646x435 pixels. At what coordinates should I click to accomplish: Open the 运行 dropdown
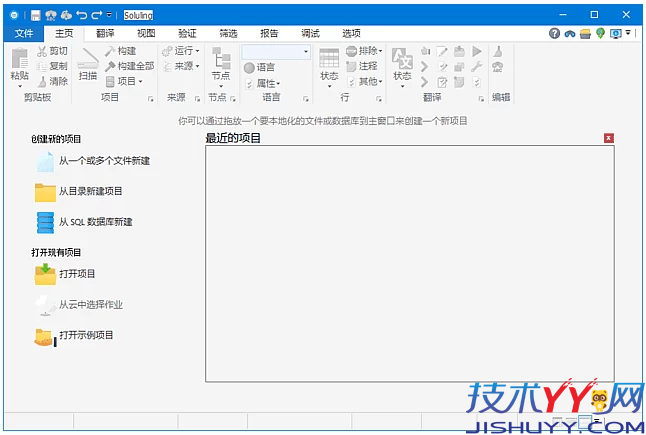click(x=181, y=51)
